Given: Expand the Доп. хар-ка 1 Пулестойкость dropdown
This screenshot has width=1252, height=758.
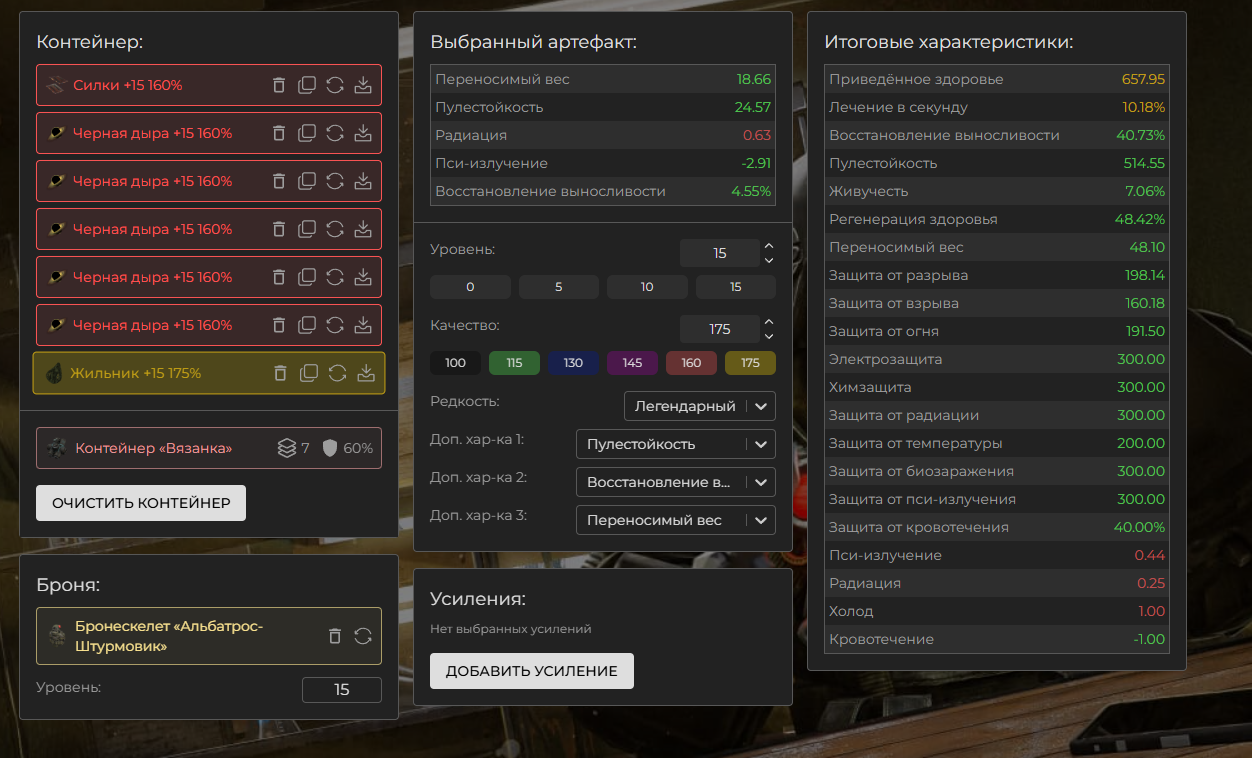Looking at the screenshot, I should [x=675, y=444].
